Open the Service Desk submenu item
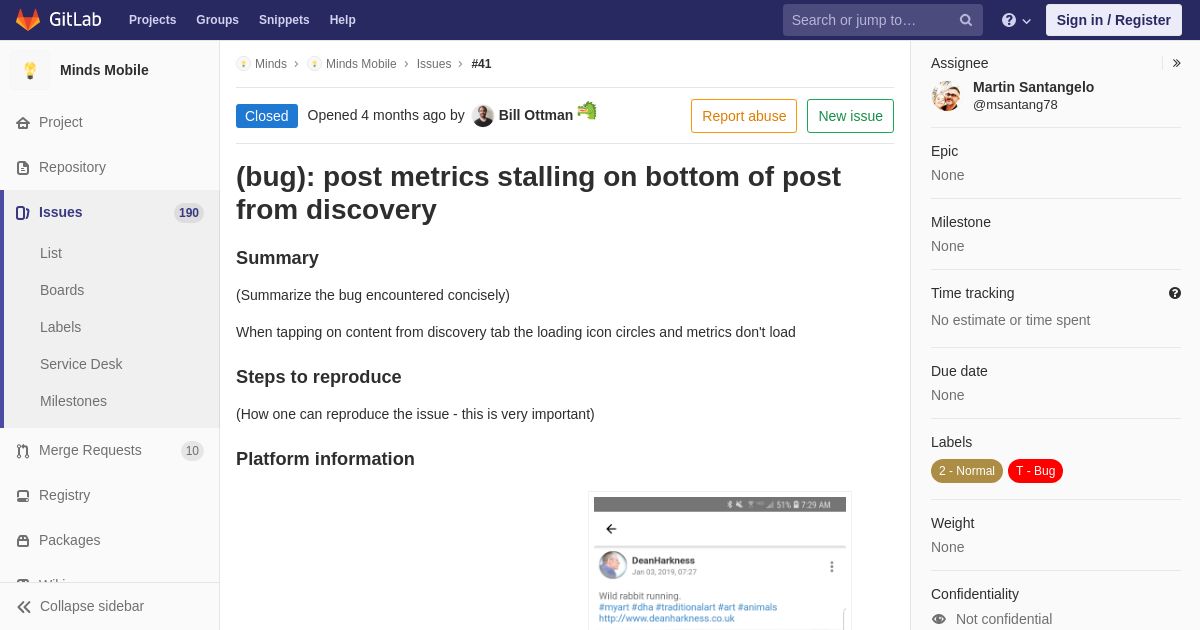 [81, 364]
